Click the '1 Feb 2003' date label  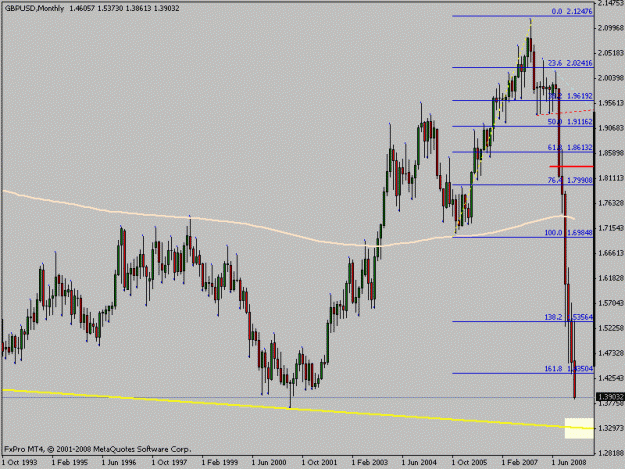[369, 463]
